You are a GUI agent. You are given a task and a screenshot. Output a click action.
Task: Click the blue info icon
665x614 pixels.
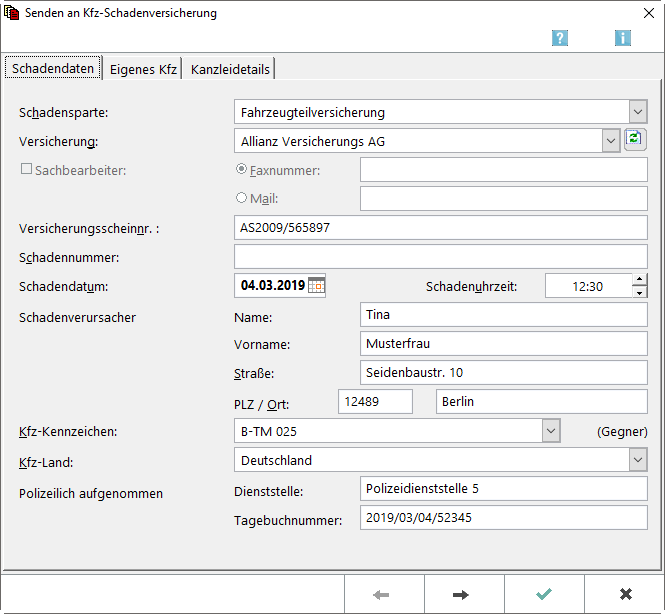point(623,38)
